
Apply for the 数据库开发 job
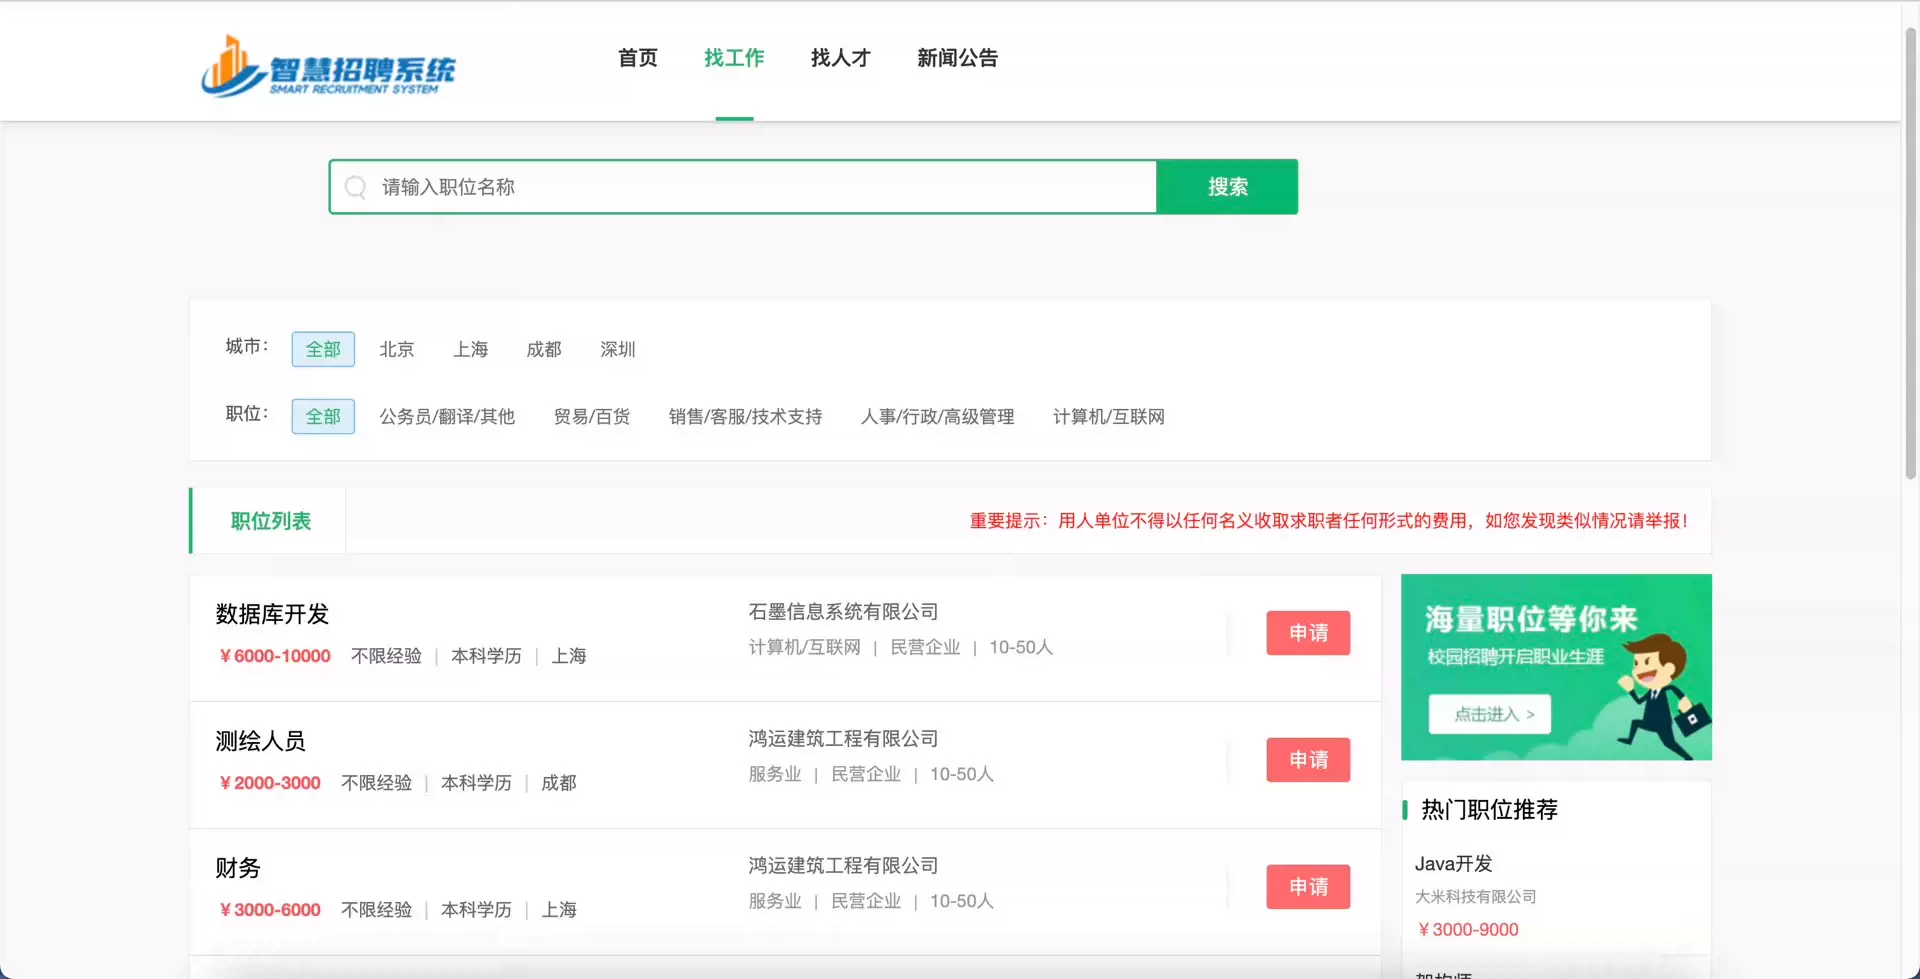coord(1307,633)
